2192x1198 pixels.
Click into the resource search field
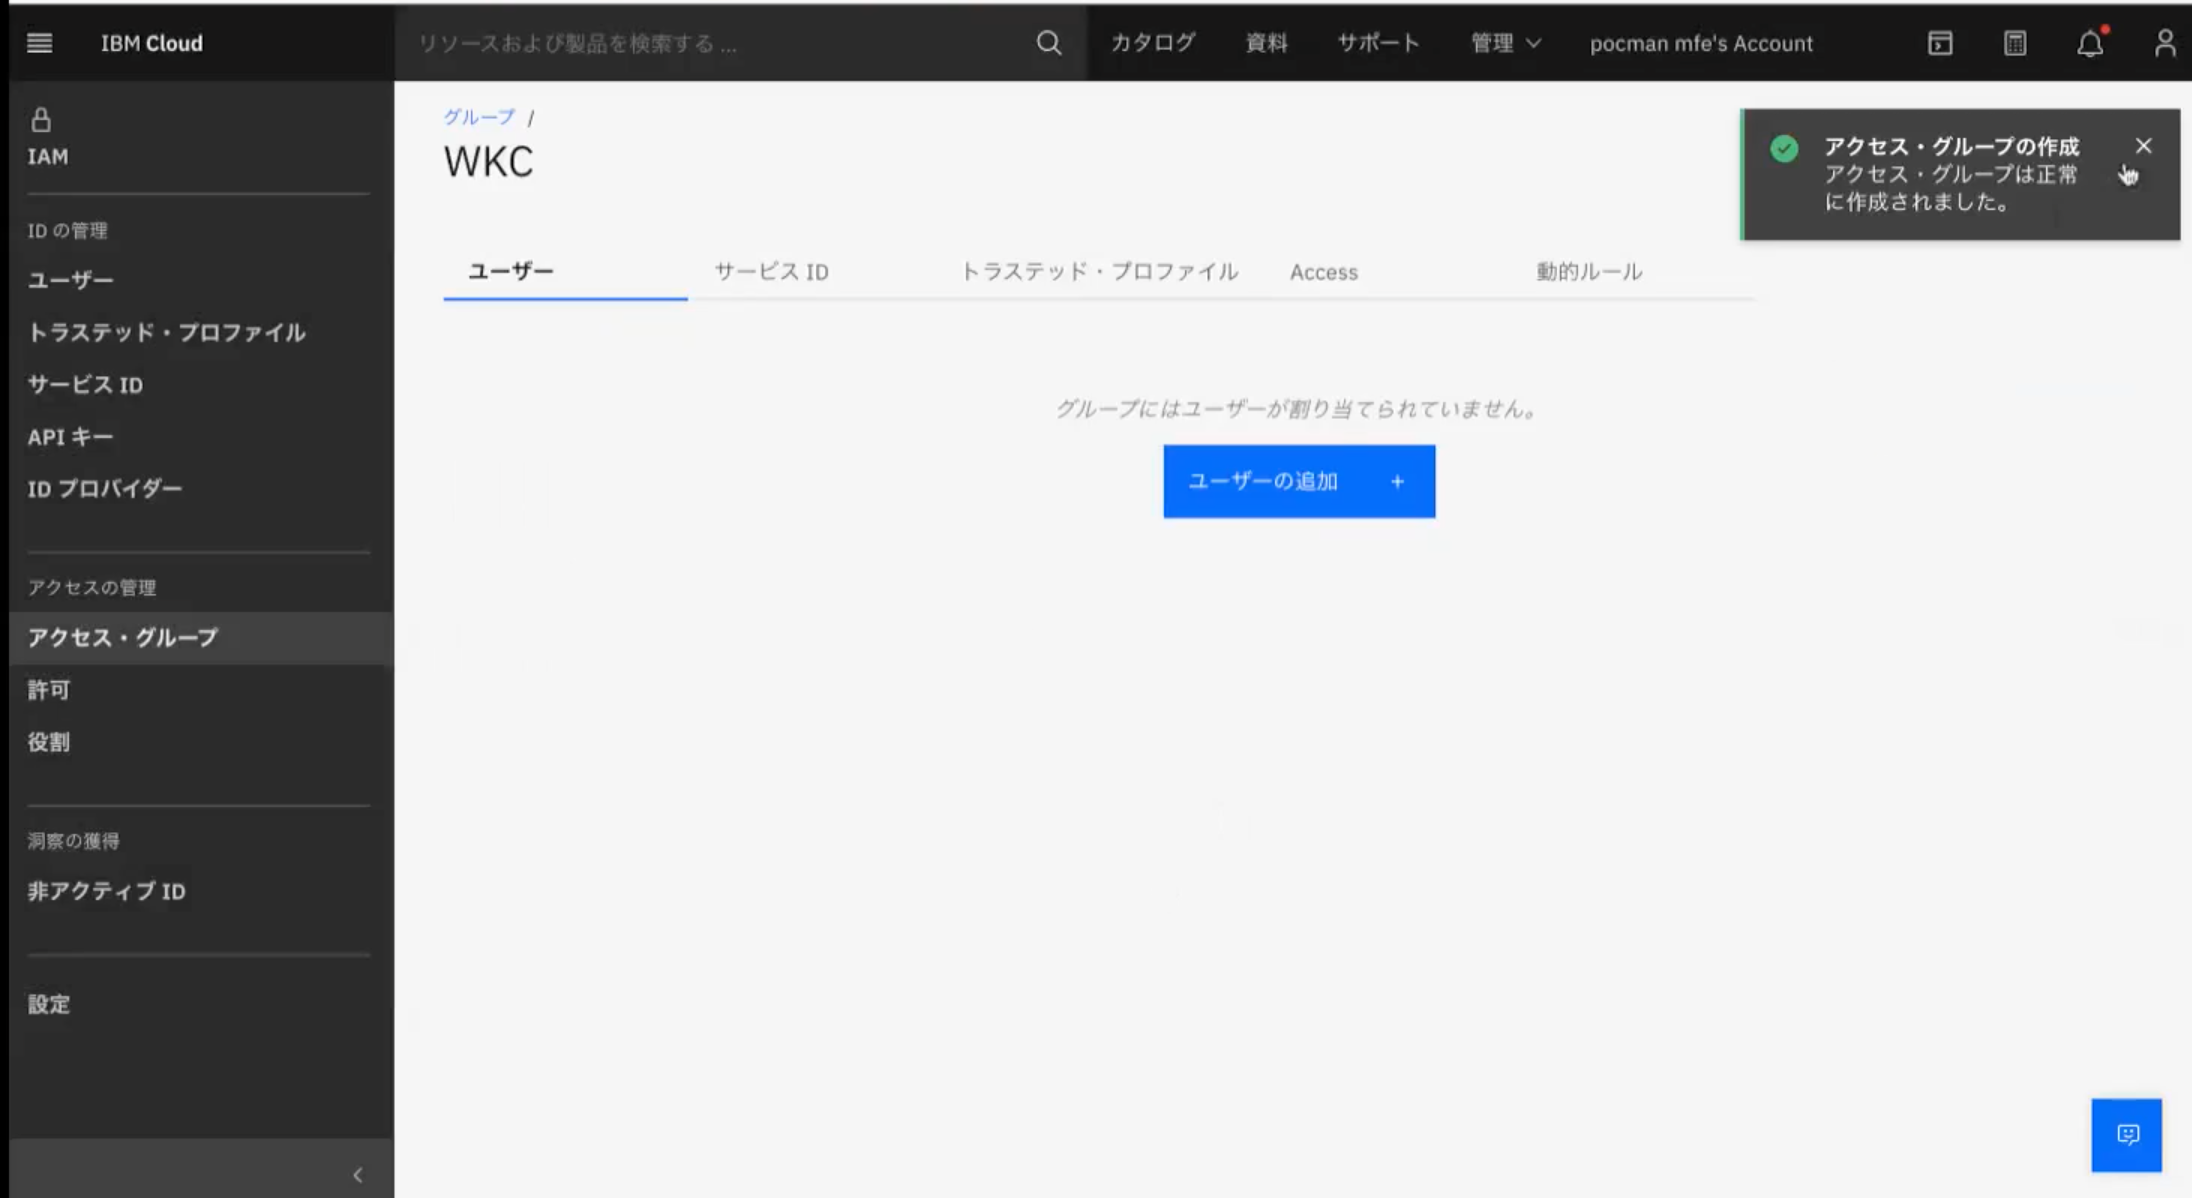(x=720, y=43)
